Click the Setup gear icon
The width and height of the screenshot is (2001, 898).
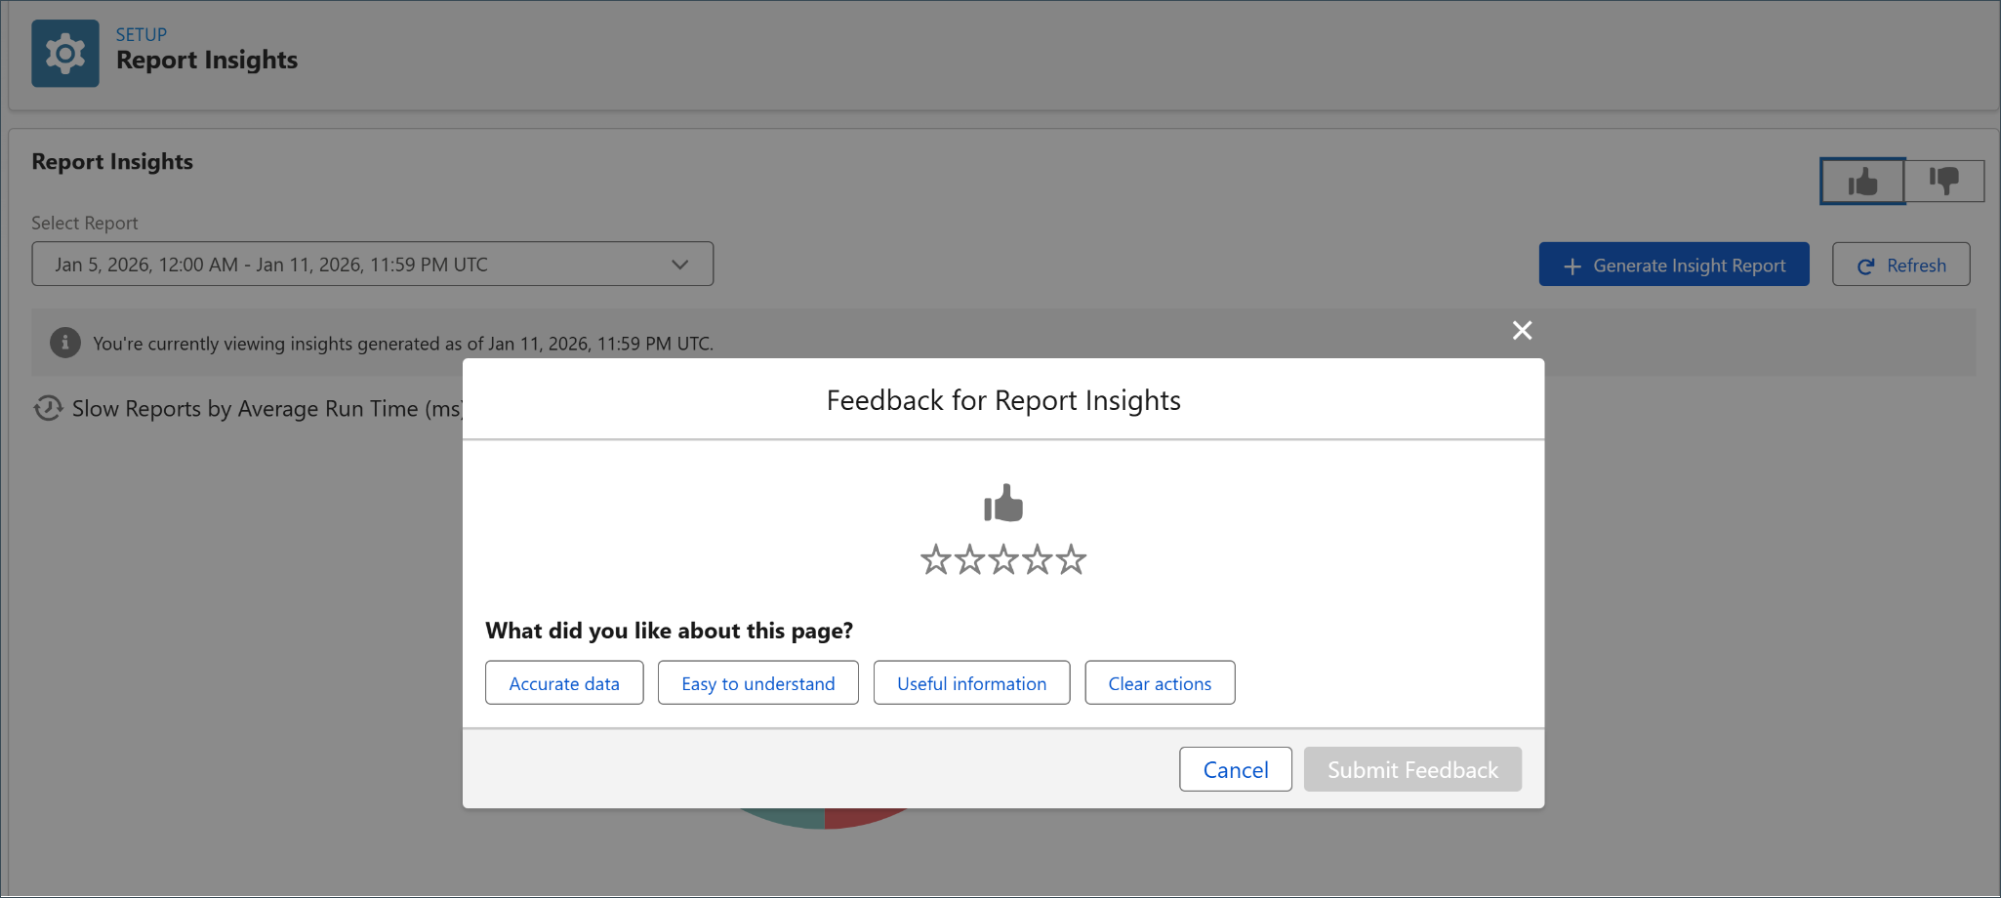[x=65, y=53]
